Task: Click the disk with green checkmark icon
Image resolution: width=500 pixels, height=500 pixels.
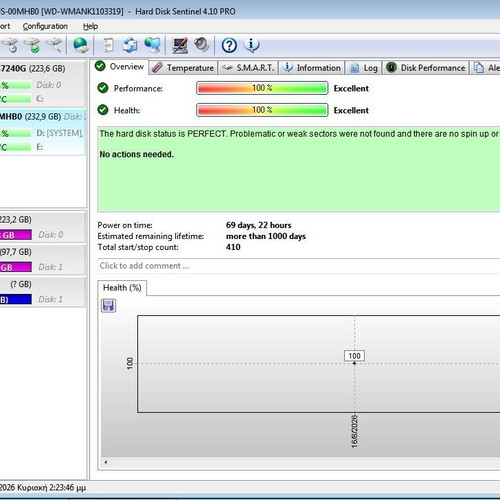Action: click(x=32, y=45)
